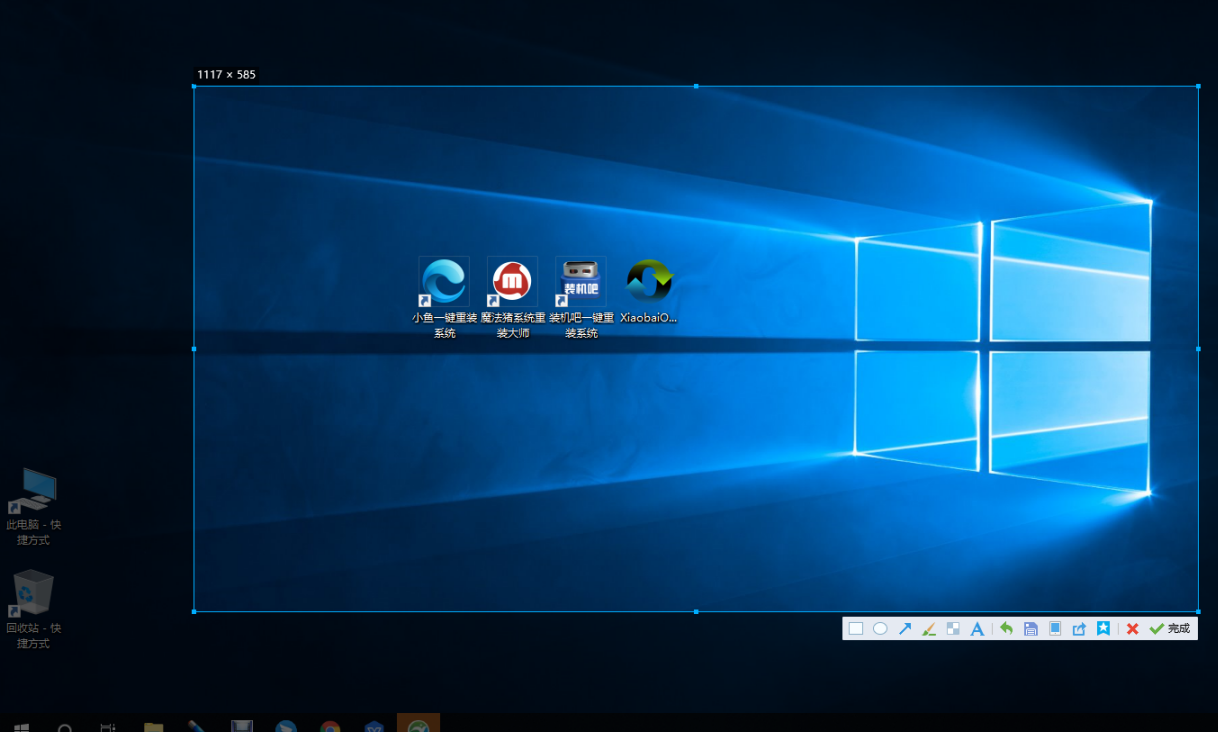Click the share screenshot icon
This screenshot has width=1218, height=732.
pyautogui.click(x=1079, y=629)
